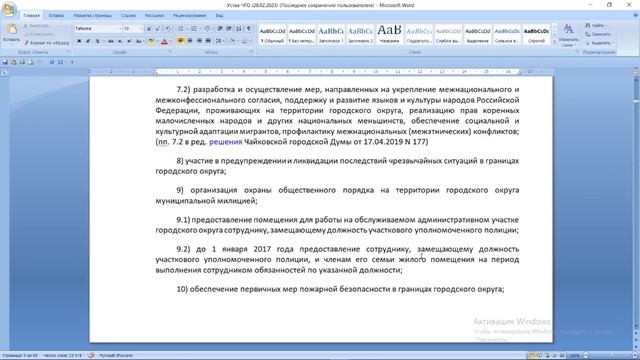Click the Вставить (Paste) clipboard icon
640x360 pixels.
11,29
